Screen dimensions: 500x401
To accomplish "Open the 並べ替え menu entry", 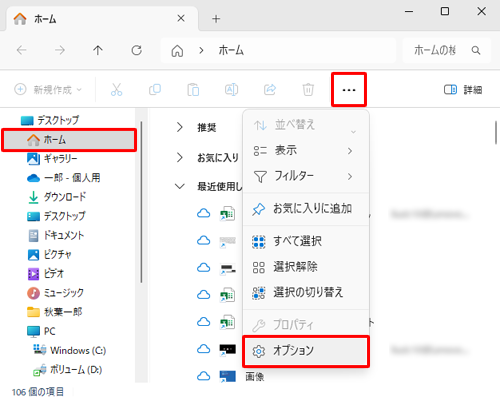I will click(x=306, y=125).
